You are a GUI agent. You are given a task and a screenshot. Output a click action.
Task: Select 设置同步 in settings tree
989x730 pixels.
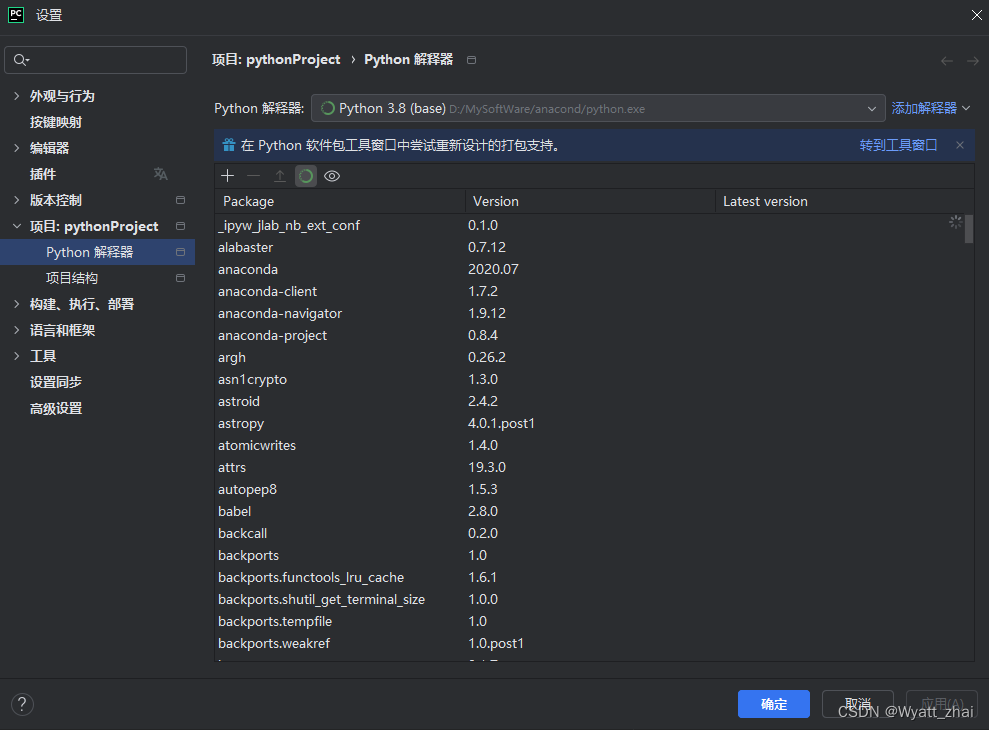56,382
